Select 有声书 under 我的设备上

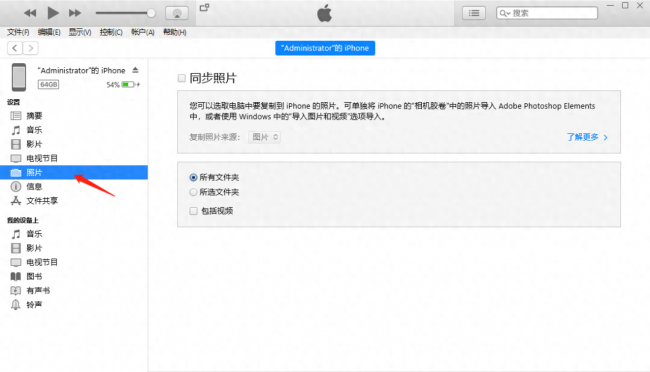(x=74, y=290)
